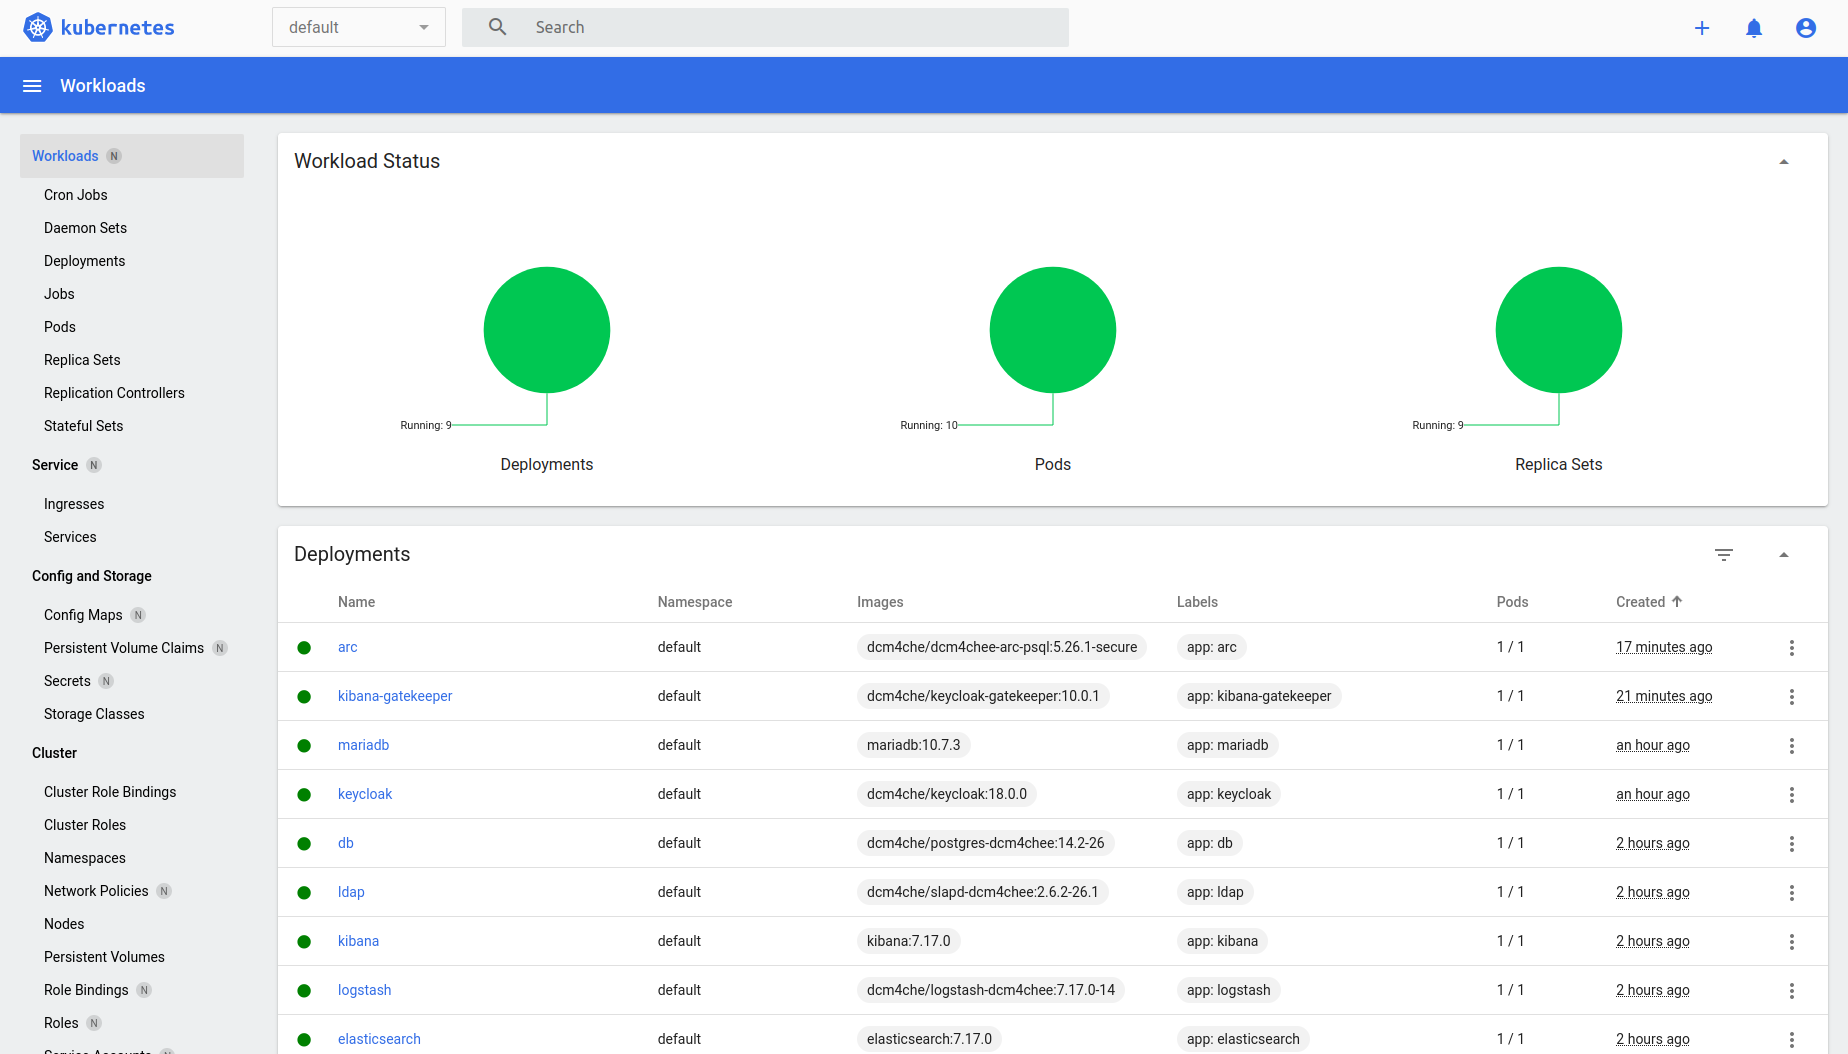
Task: Open the arc deployment link
Action: pyautogui.click(x=348, y=647)
